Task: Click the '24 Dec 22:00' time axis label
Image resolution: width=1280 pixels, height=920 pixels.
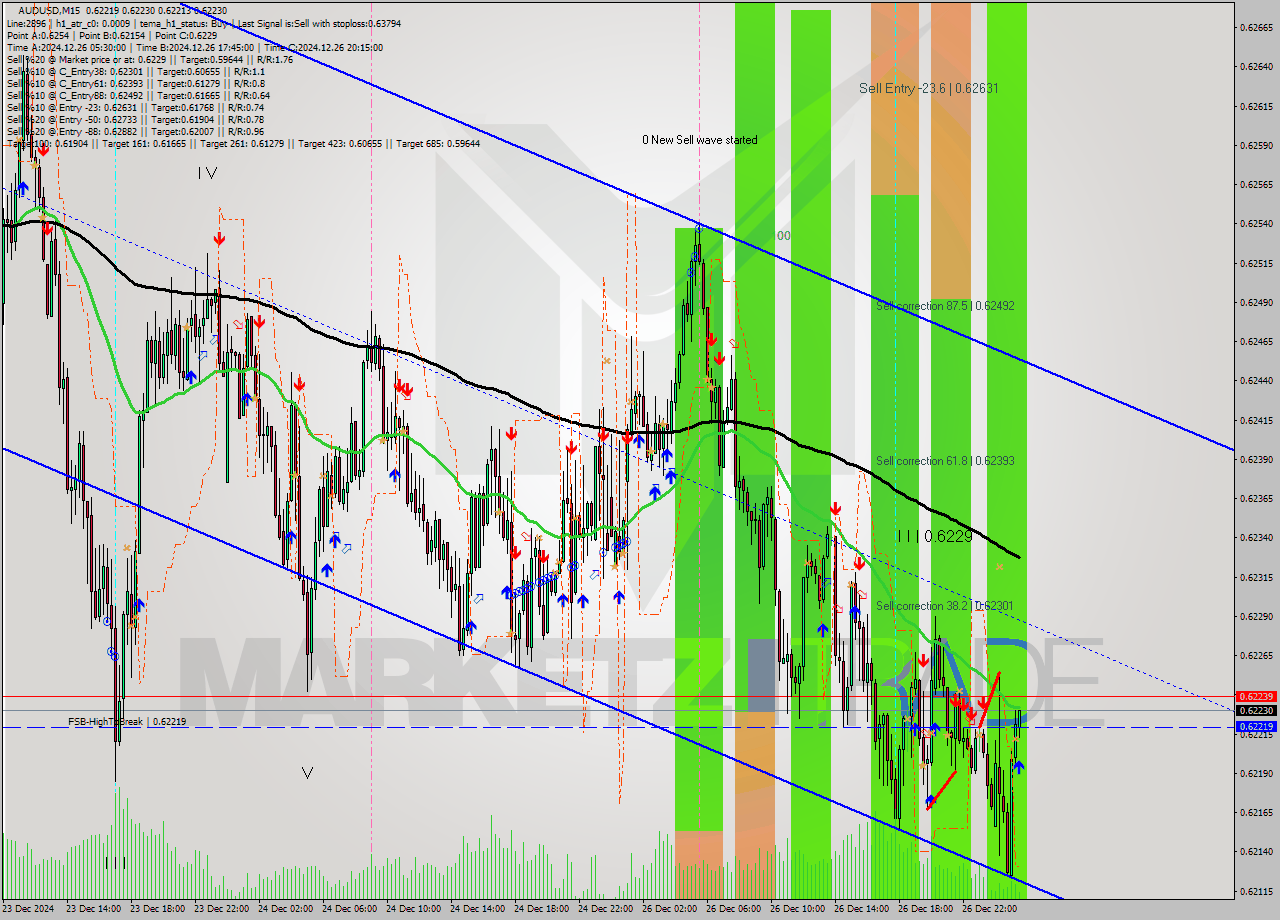Action: click(x=607, y=909)
